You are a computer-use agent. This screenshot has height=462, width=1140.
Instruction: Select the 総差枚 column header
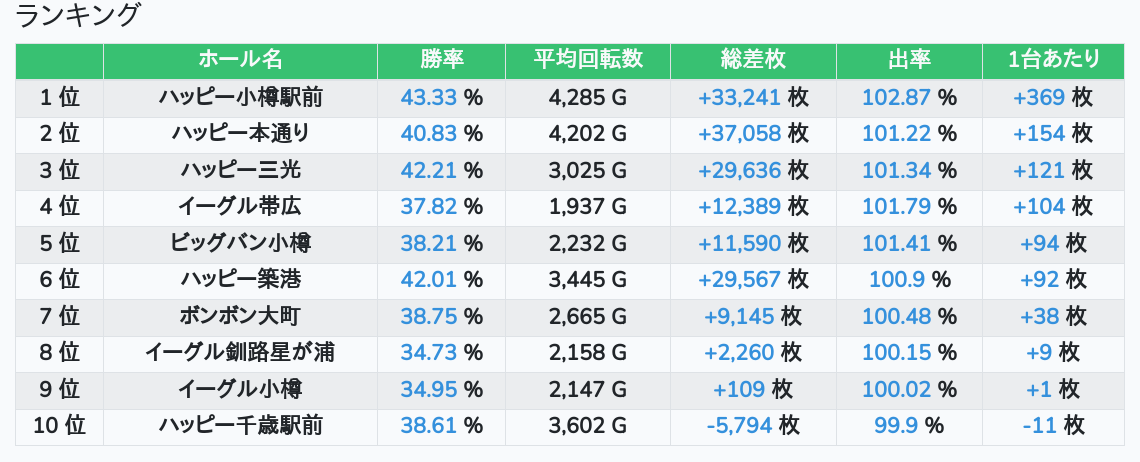click(752, 60)
